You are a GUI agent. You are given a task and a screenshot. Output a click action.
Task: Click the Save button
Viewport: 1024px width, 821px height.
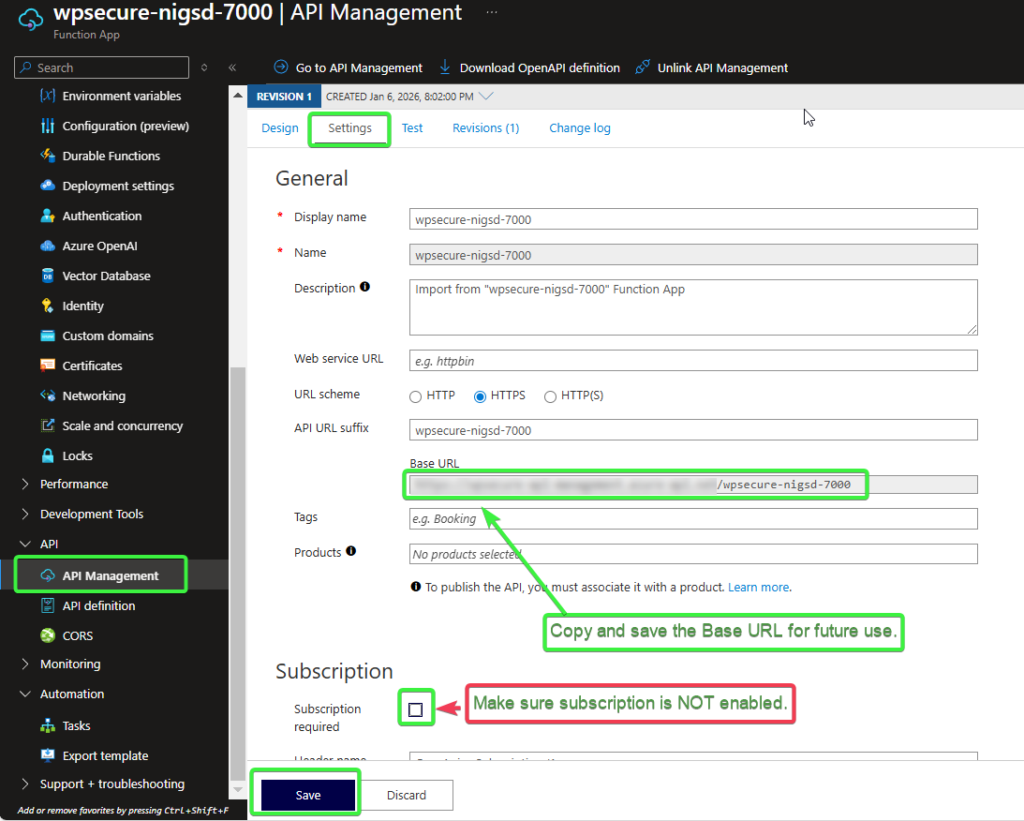click(308, 795)
